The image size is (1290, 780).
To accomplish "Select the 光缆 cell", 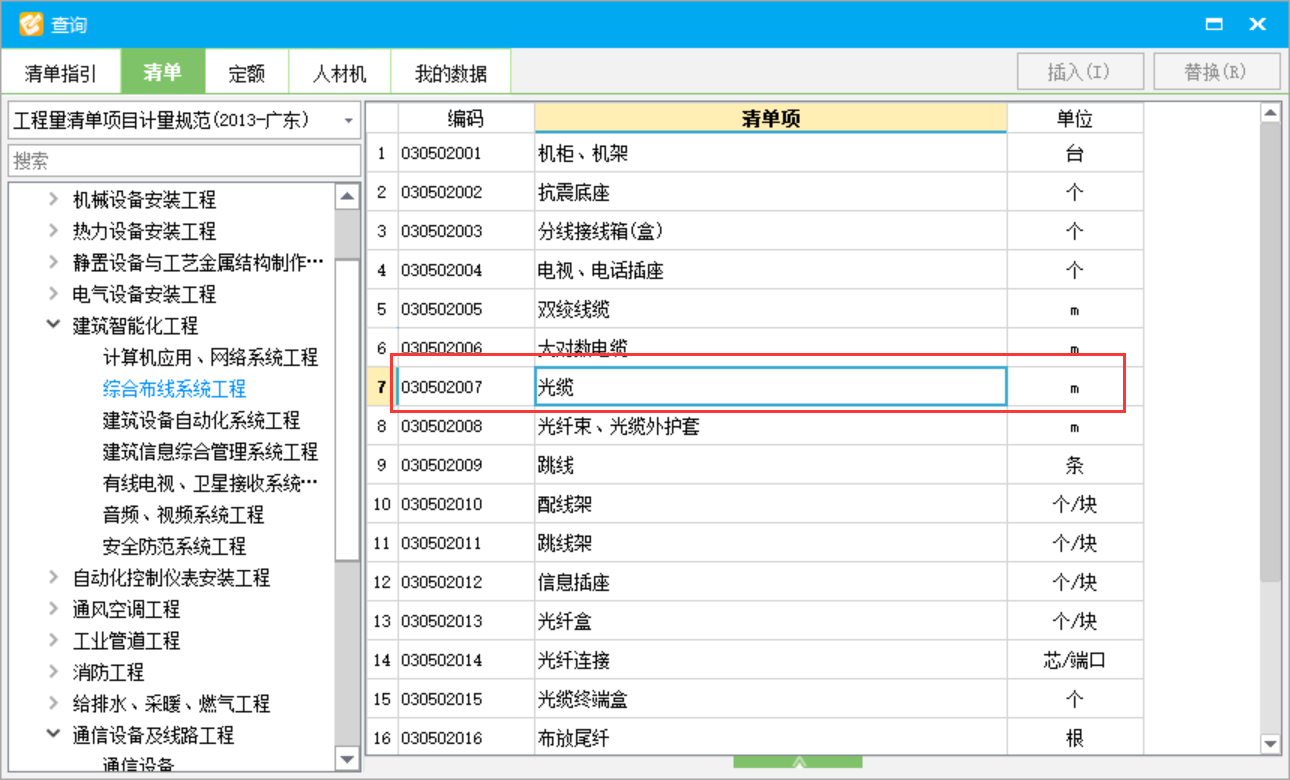I will (771, 387).
